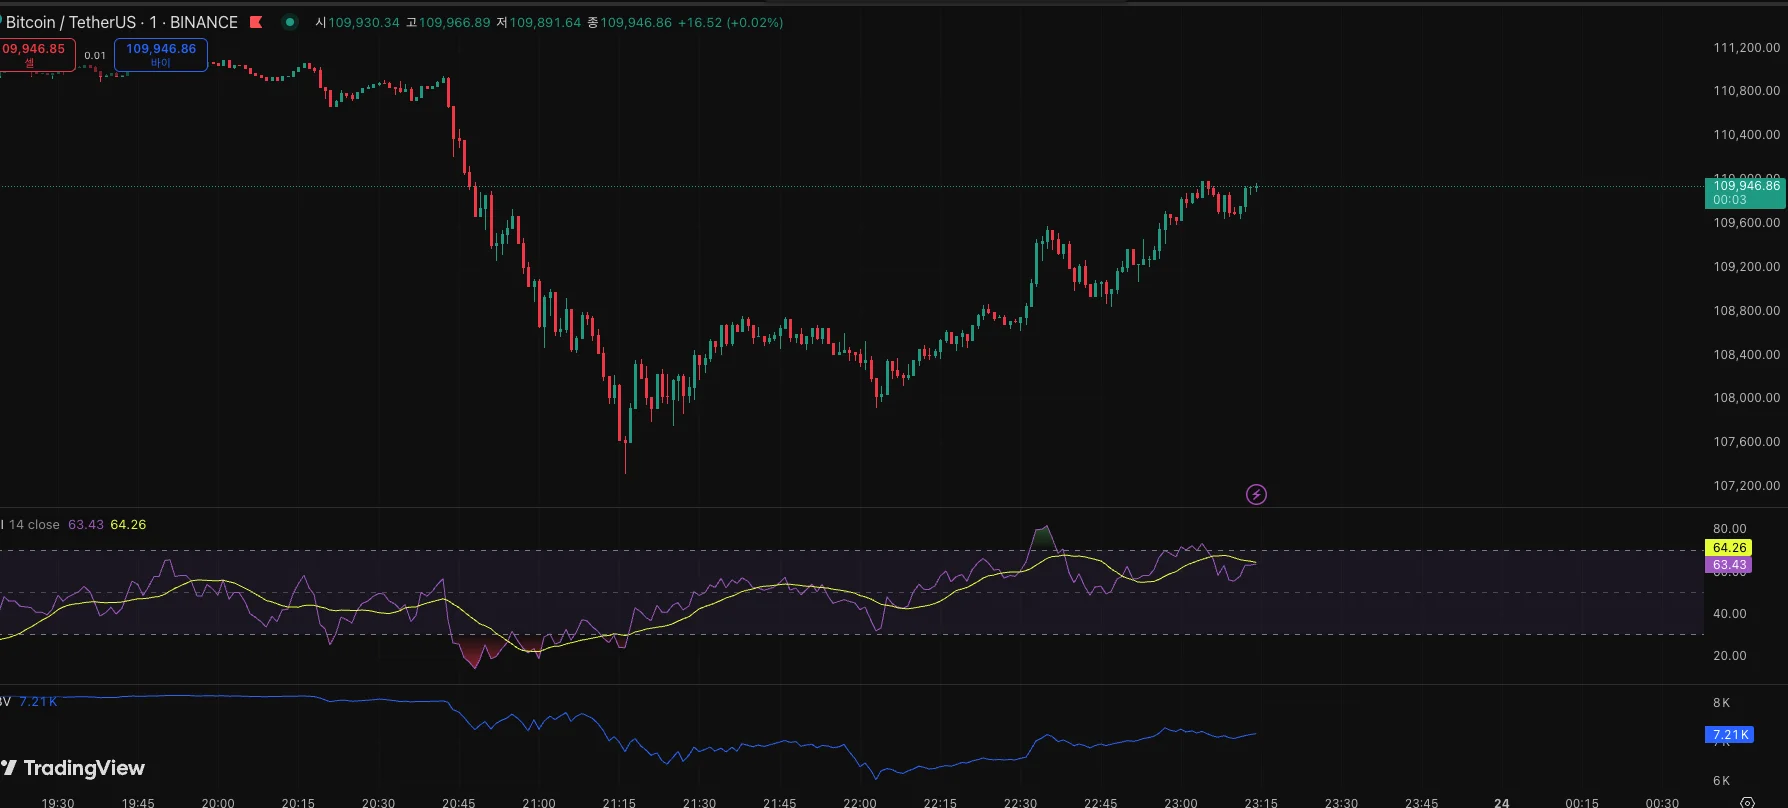The width and height of the screenshot is (1788, 808).
Task: Click the 108,000.00 price axis label
Action: [x=1747, y=398]
